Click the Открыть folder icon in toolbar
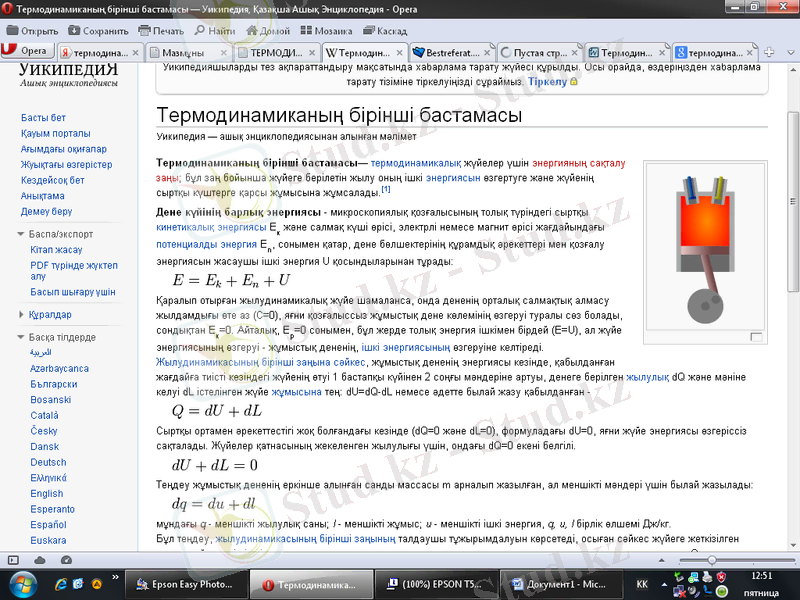This screenshot has height=600, width=800. pos(12,30)
